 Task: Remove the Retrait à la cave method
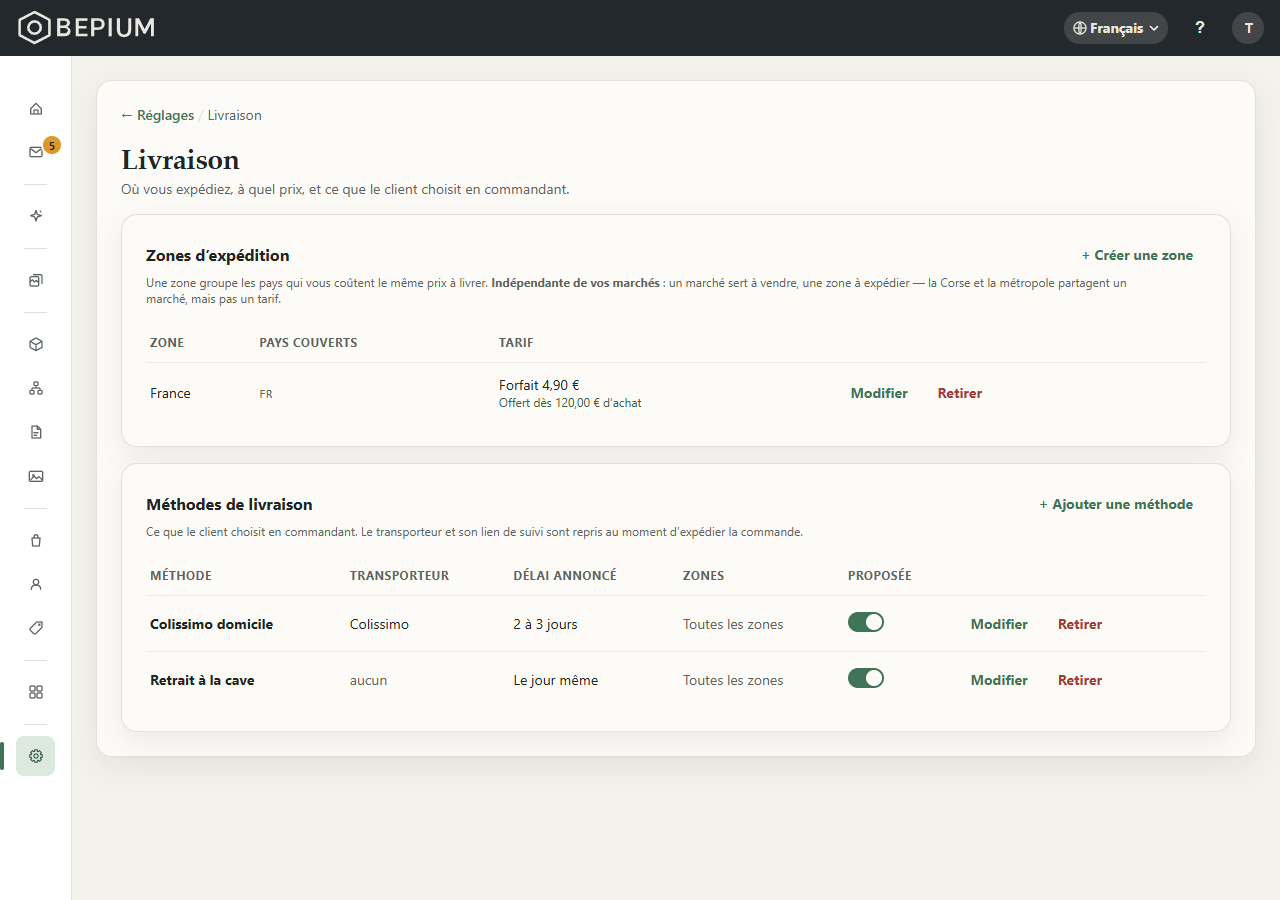(x=1080, y=680)
